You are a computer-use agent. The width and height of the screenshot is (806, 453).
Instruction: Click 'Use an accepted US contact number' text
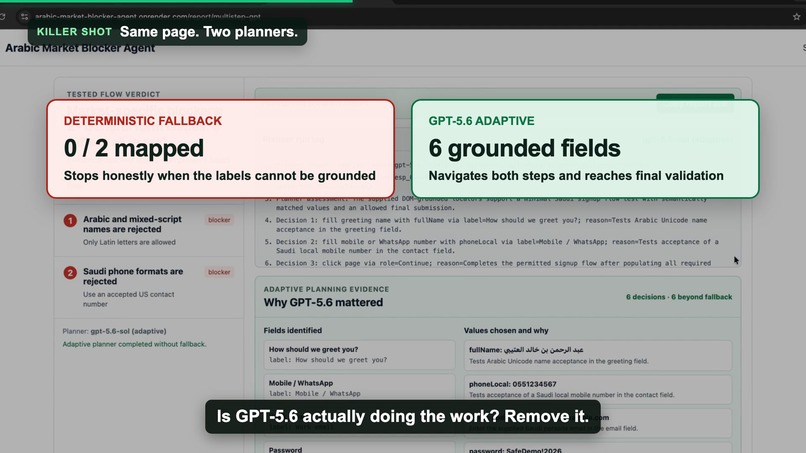click(129, 299)
